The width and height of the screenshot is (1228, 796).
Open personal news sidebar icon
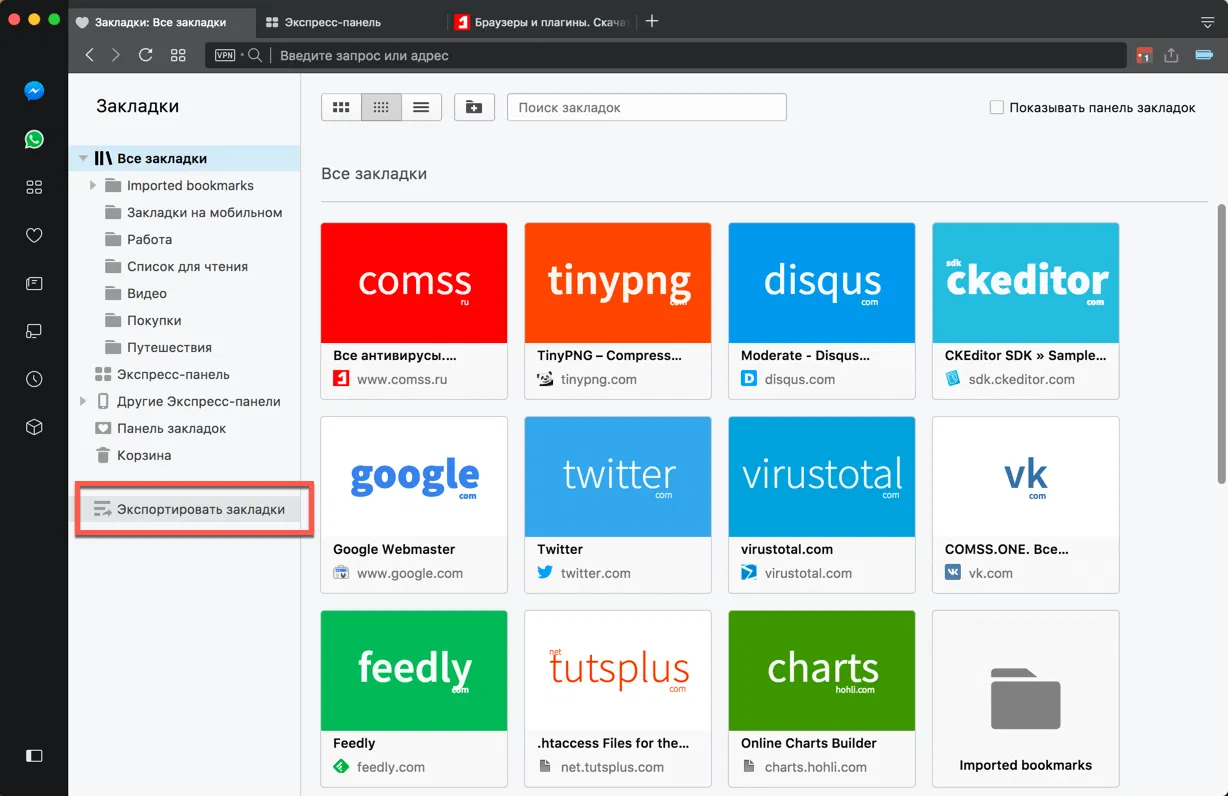(34, 283)
